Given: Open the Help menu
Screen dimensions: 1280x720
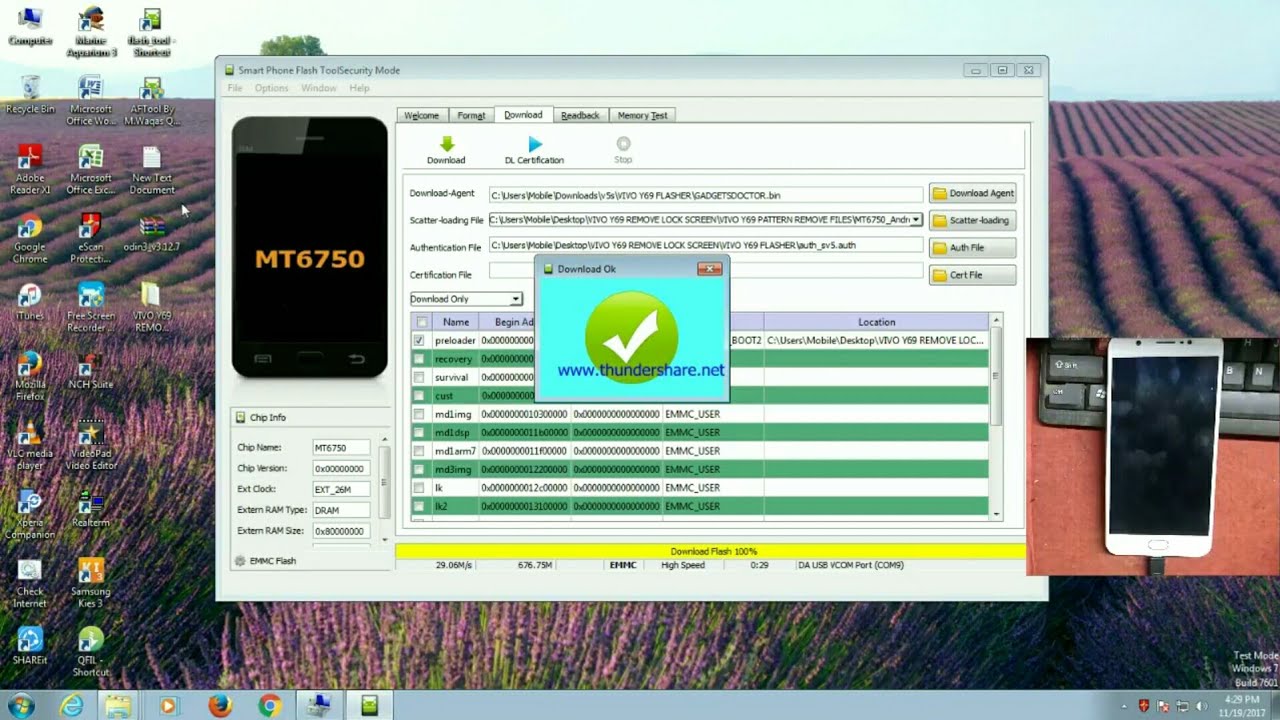Looking at the screenshot, I should (x=359, y=88).
